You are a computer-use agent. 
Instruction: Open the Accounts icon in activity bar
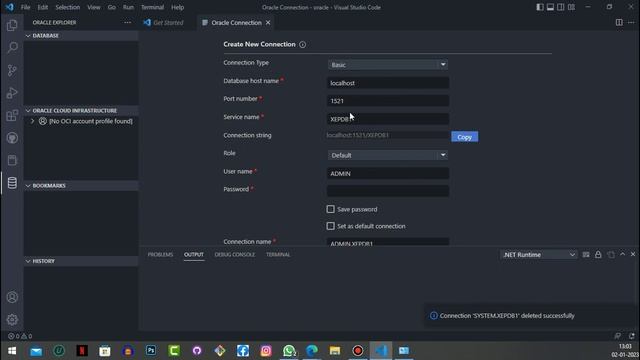click(x=12, y=297)
